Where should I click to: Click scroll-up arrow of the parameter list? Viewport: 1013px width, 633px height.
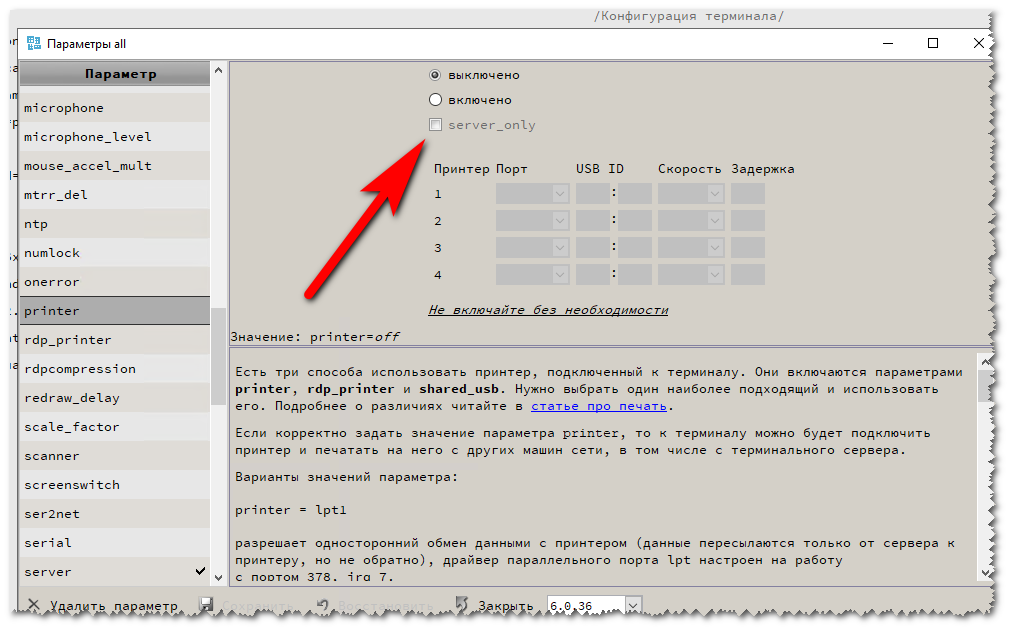[x=218, y=71]
